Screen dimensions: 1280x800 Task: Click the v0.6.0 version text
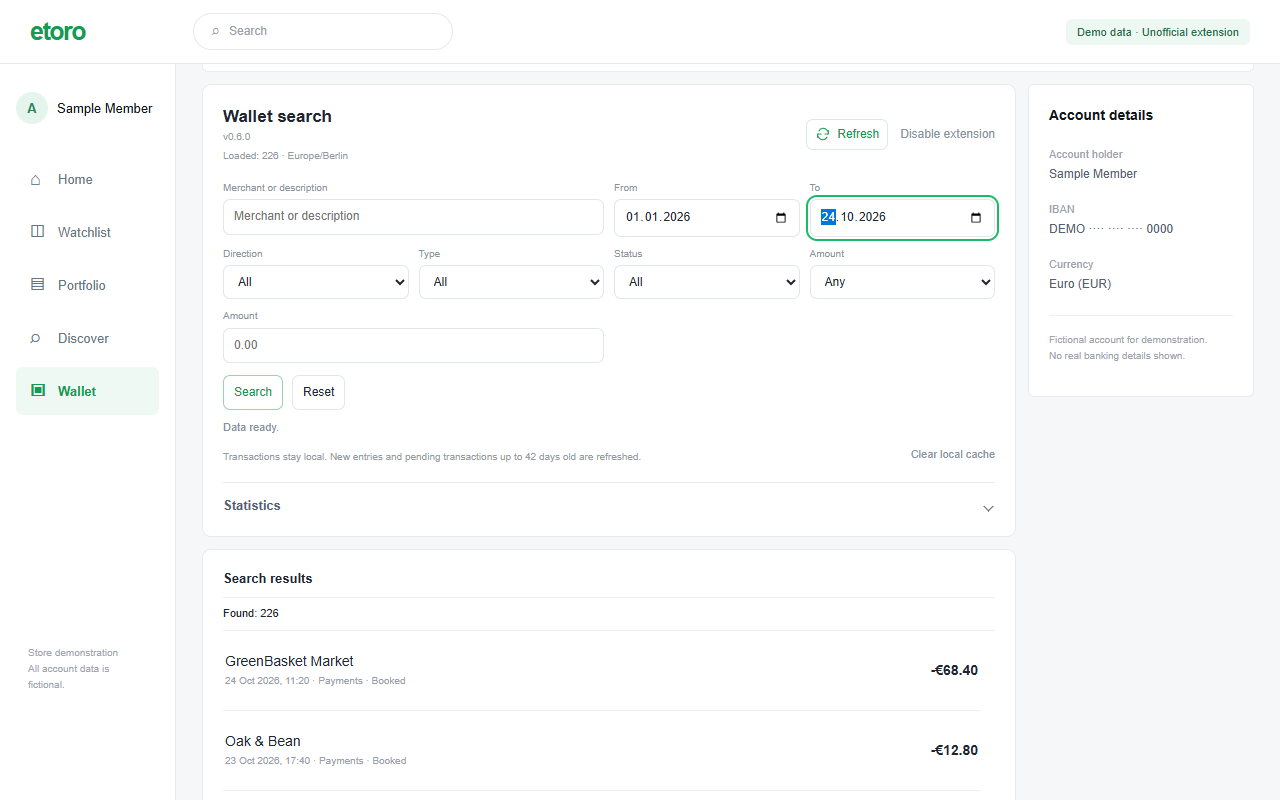[237, 137]
